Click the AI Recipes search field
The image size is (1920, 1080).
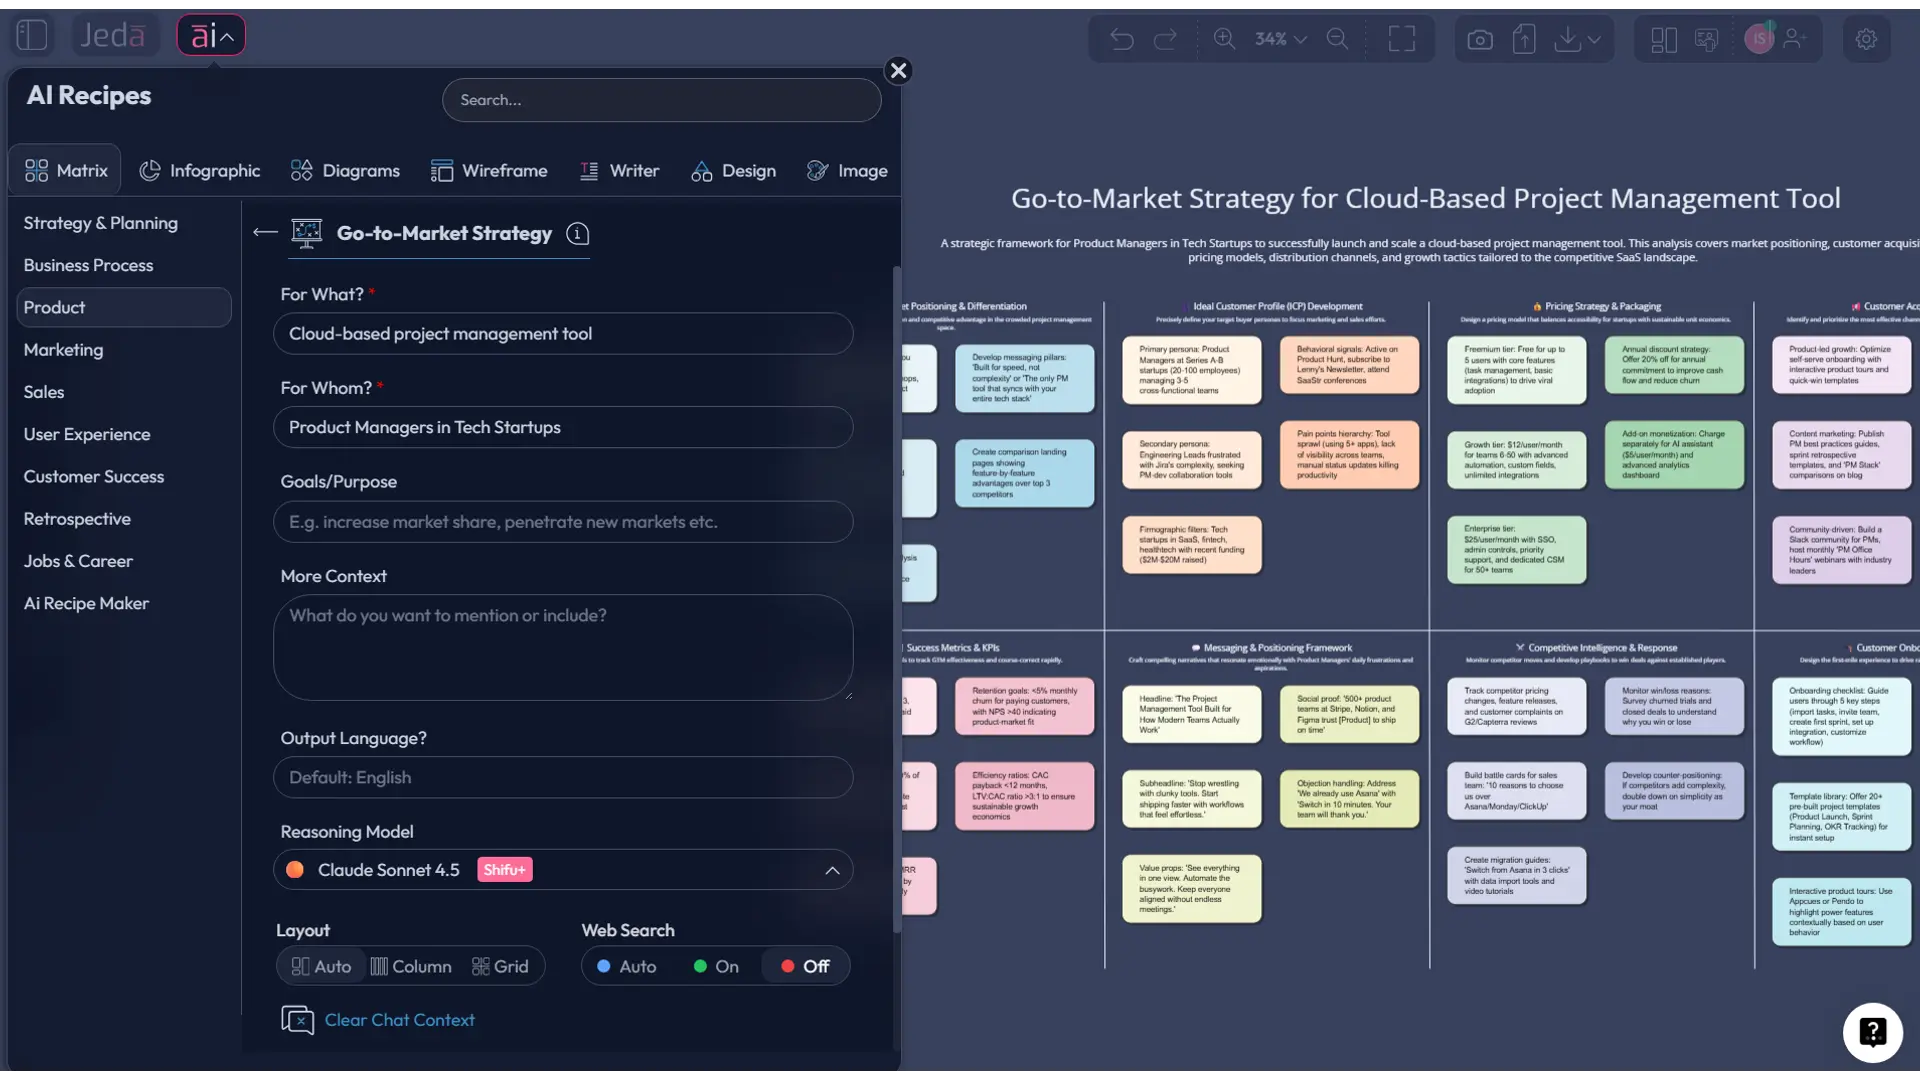click(661, 99)
